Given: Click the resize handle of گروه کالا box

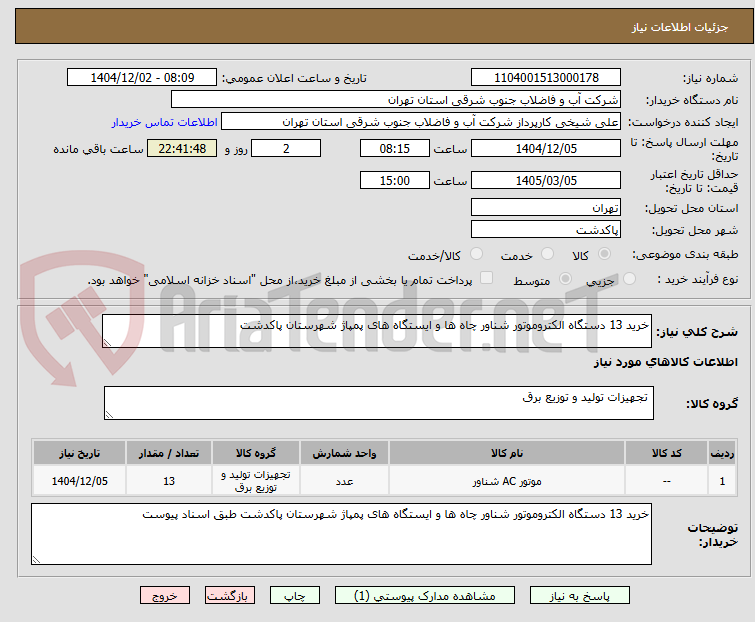Looking at the screenshot, I should point(109,415).
